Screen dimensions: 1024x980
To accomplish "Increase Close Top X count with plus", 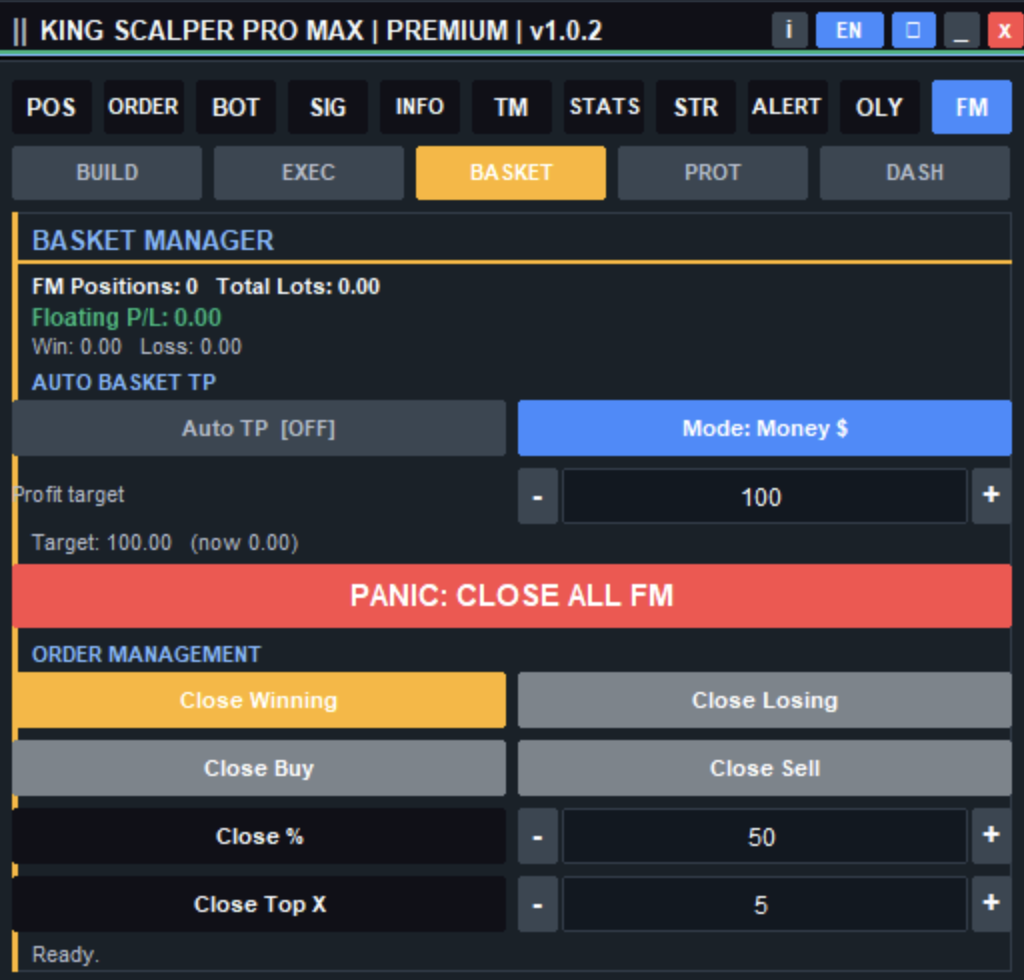I will point(991,904).
